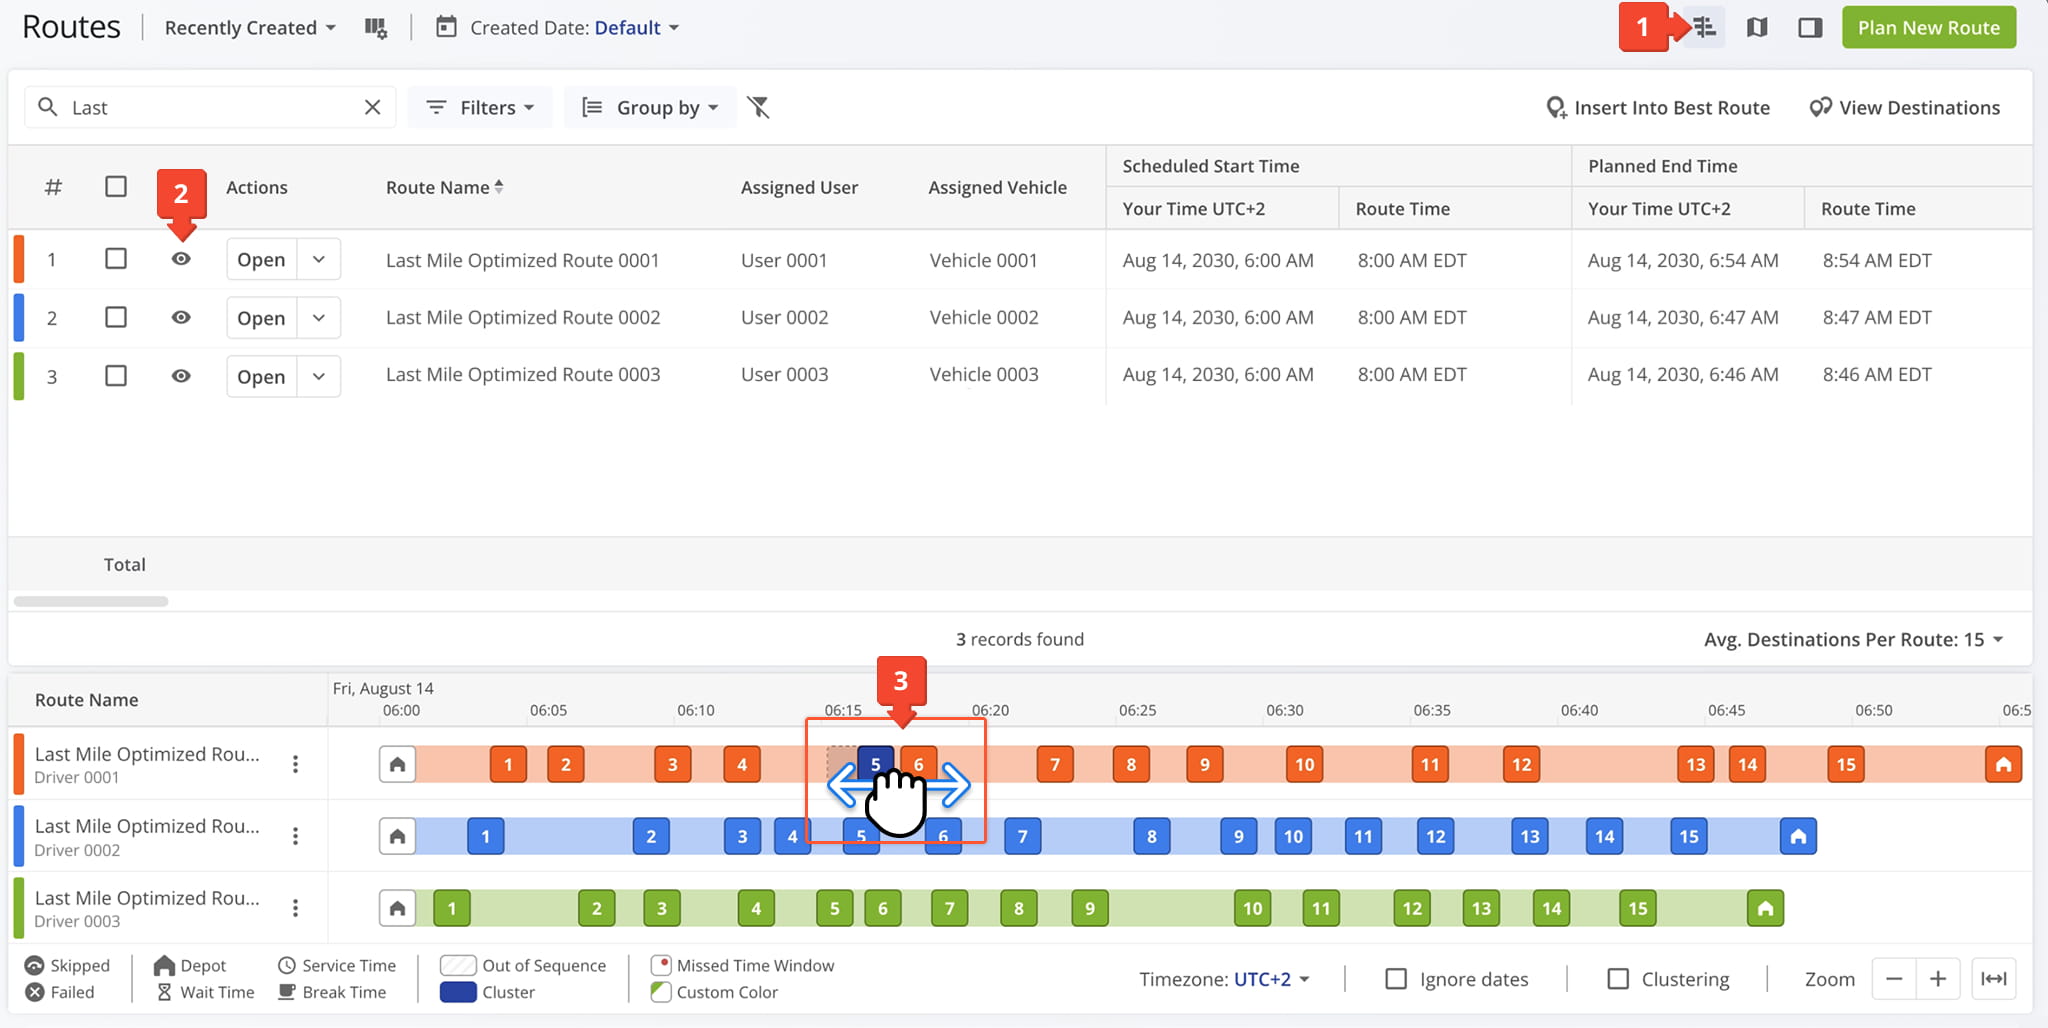
Task: Enable the Clustering checkbox
Action: (1618, 979)
